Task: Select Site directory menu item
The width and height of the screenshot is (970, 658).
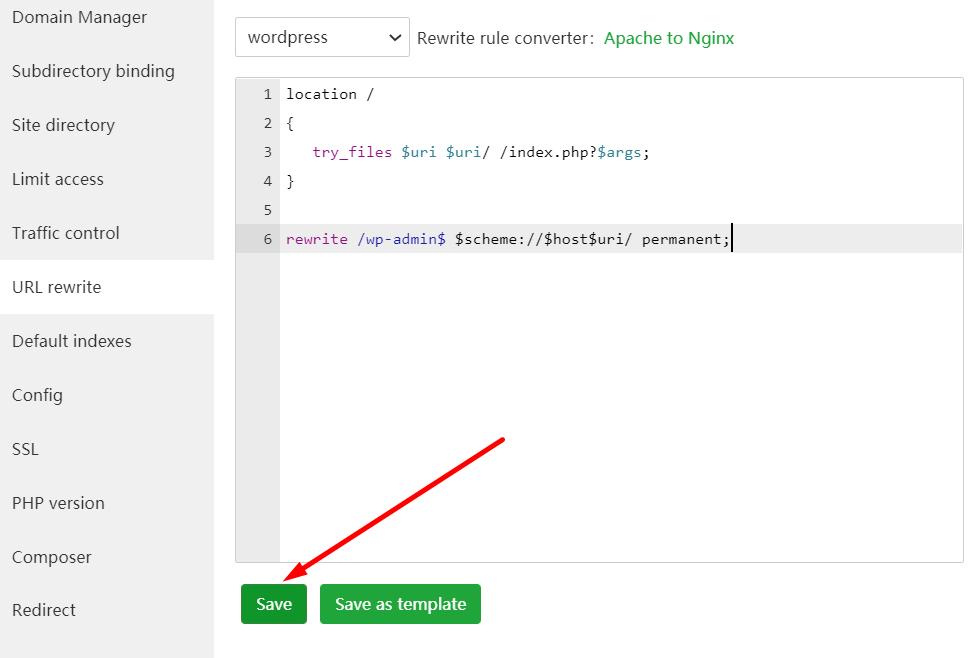Action: [x=63, y=125]
